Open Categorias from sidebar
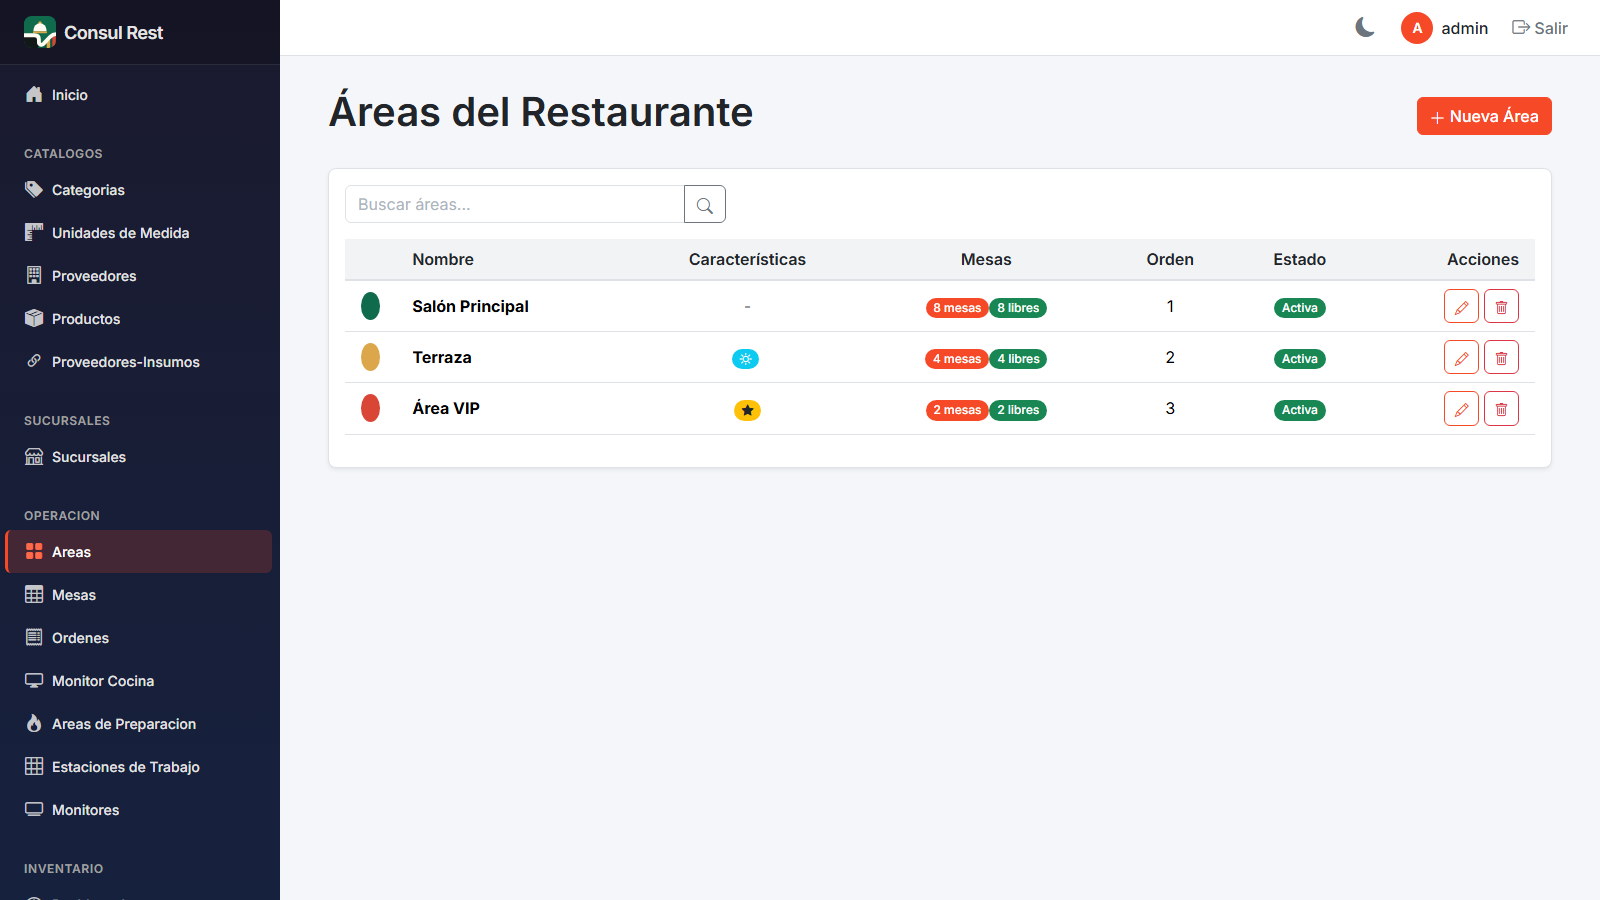This screenshot has height=900, width=1600. point(138,190)
